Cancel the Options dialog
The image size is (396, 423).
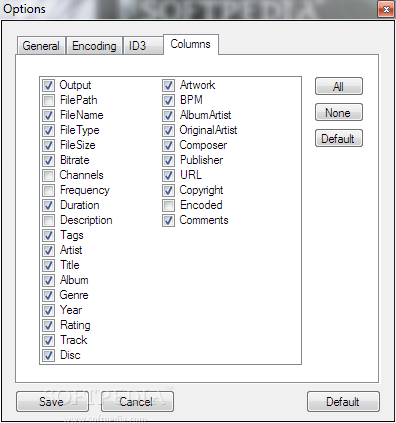(137, 402)
